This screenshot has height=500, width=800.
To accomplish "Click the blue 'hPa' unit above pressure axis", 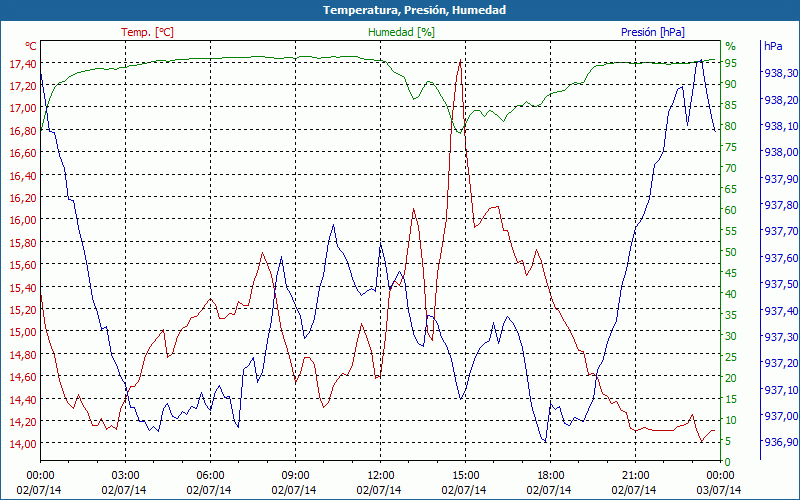I will [773, 45].
